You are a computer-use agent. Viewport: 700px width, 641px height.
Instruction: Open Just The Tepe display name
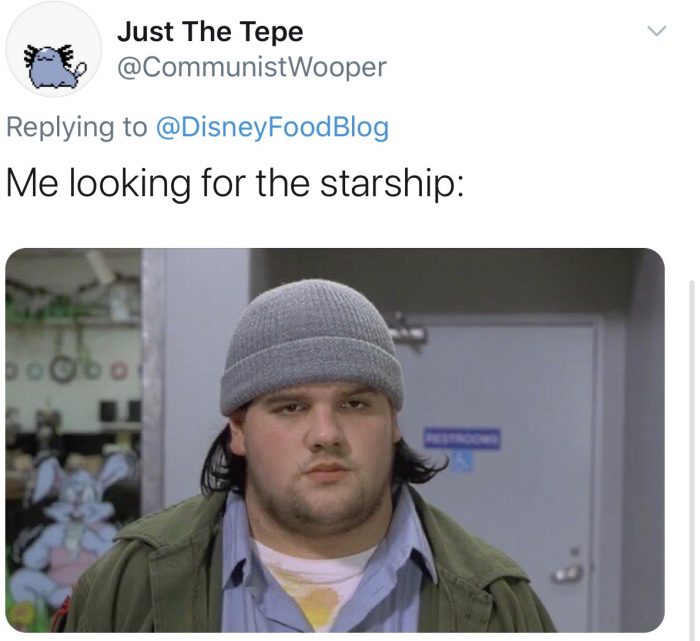point(210,32)
